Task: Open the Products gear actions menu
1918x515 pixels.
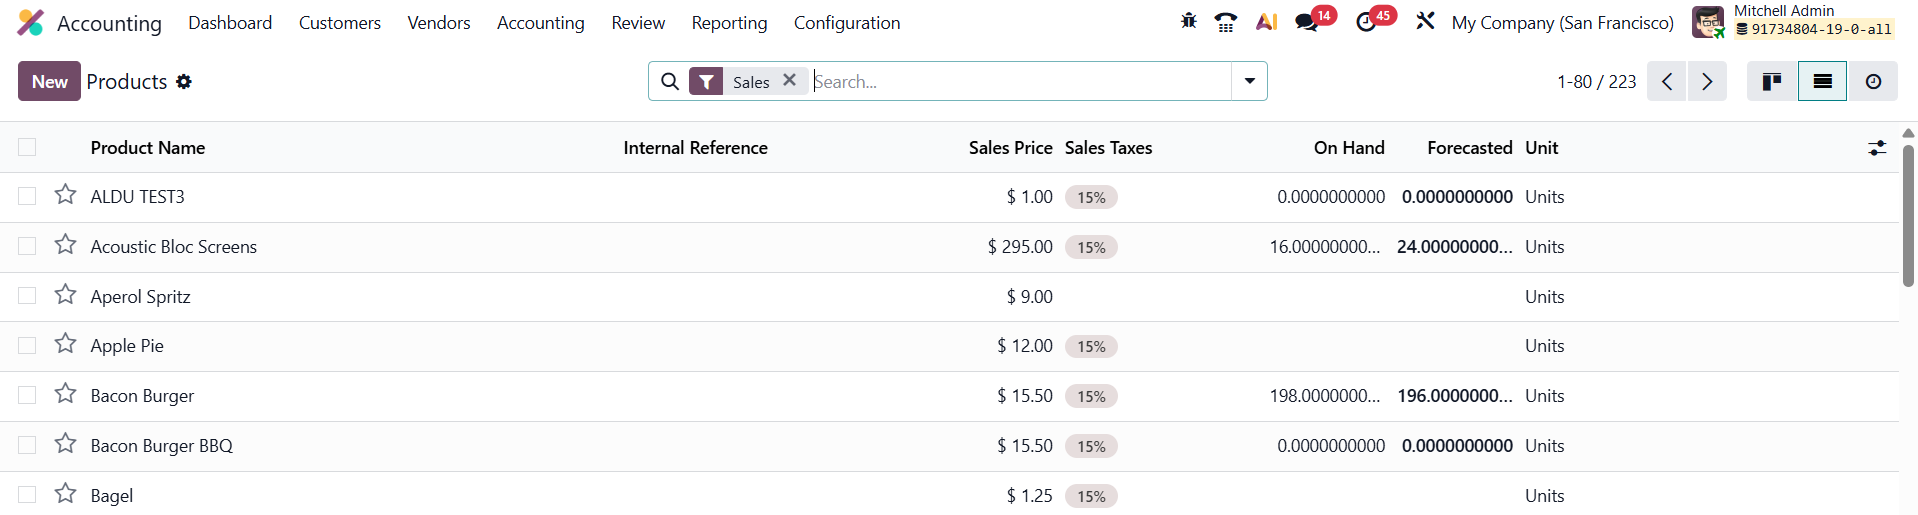Action: tap(184, 82)
